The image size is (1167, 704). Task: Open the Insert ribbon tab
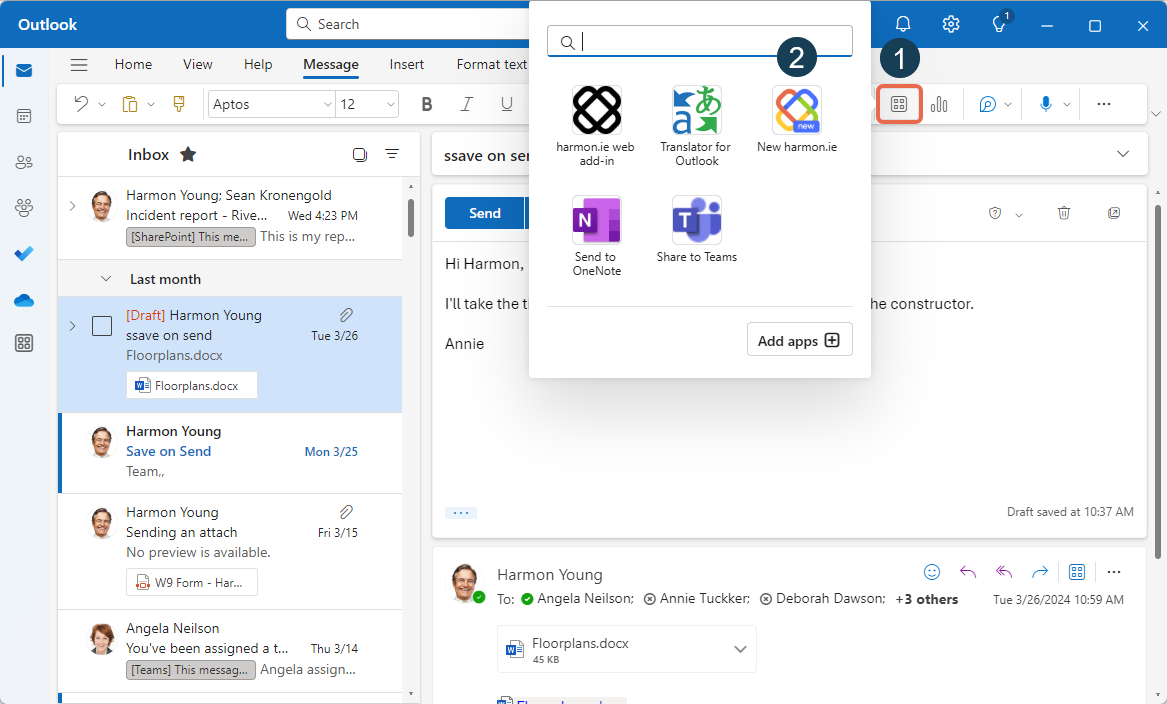click(406, 64)
